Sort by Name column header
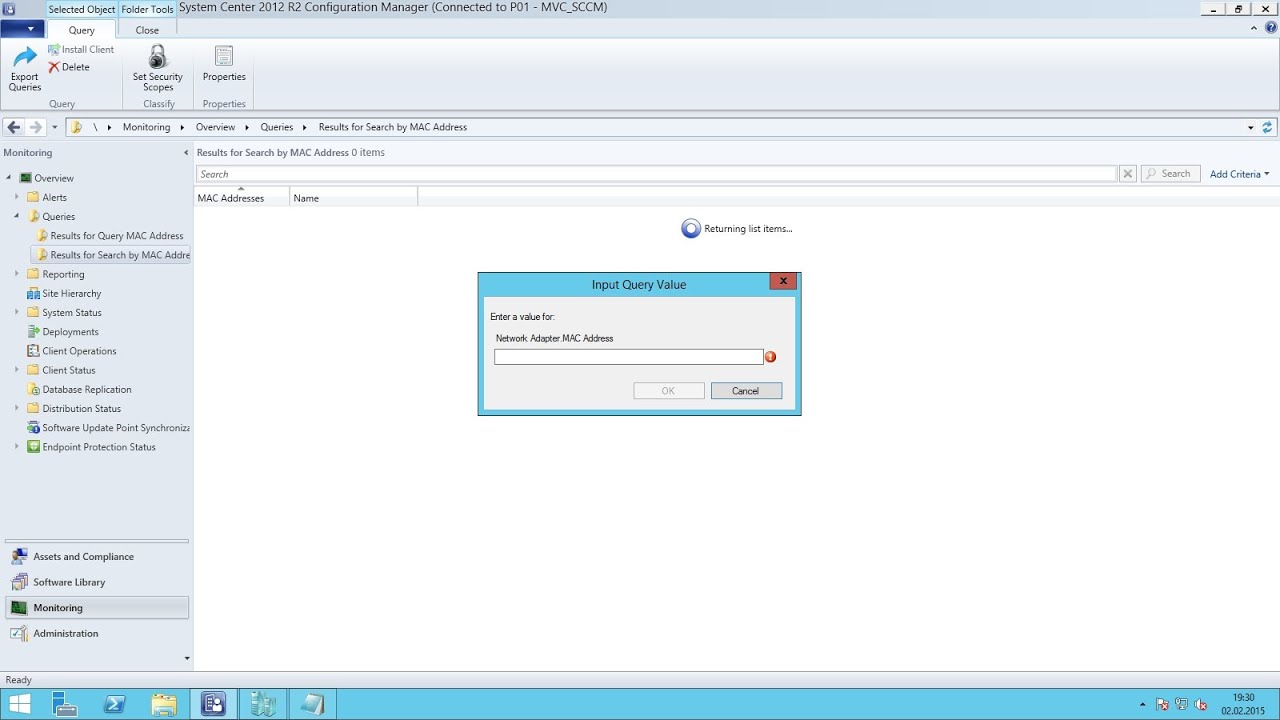The image size is (1280, 720). (353, 197)
